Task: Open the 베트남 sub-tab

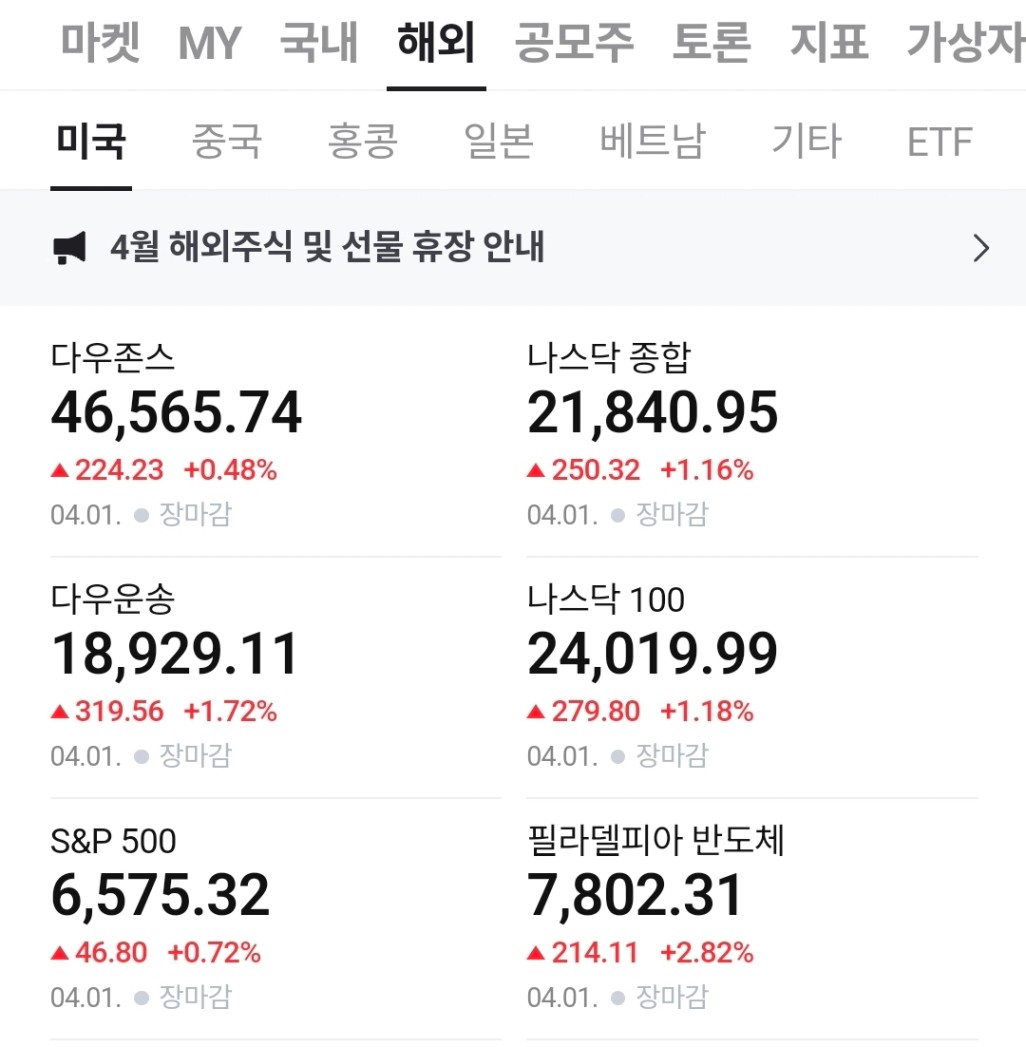Action: coord(652,142)
